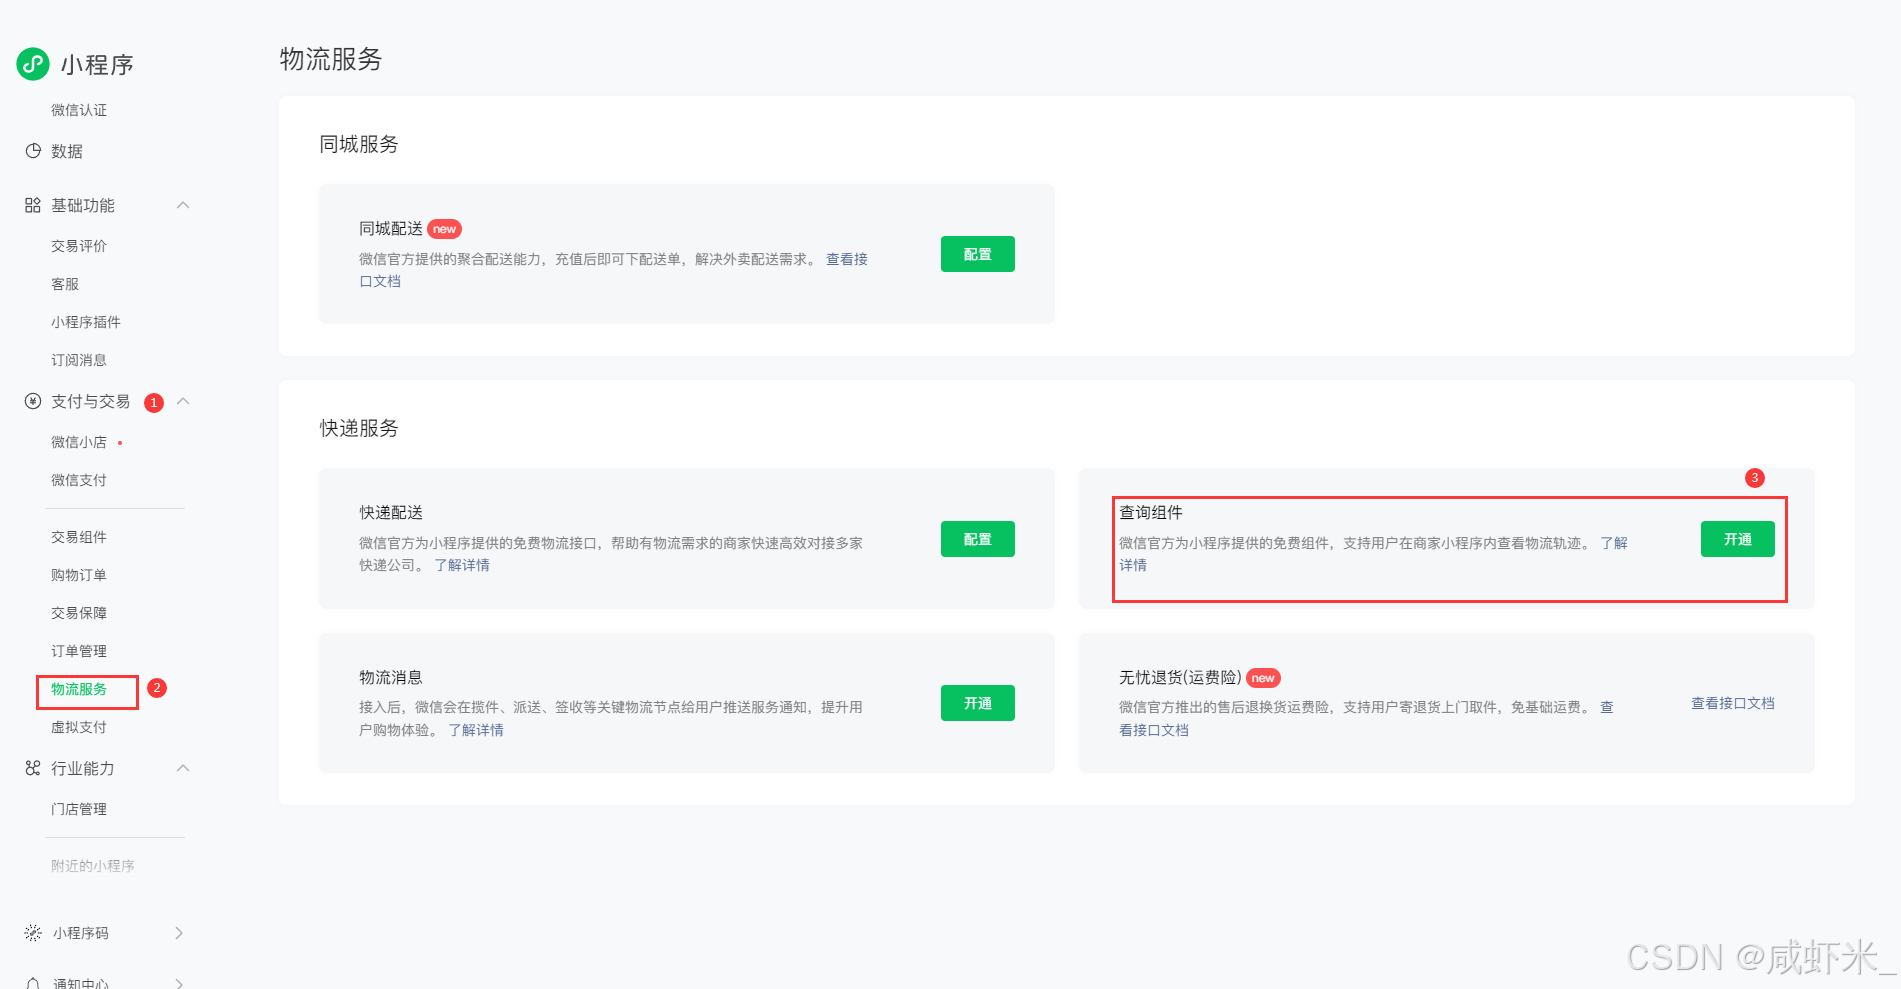
Task: Select 物流服务 in the sidebar
Action: point(79,689)
